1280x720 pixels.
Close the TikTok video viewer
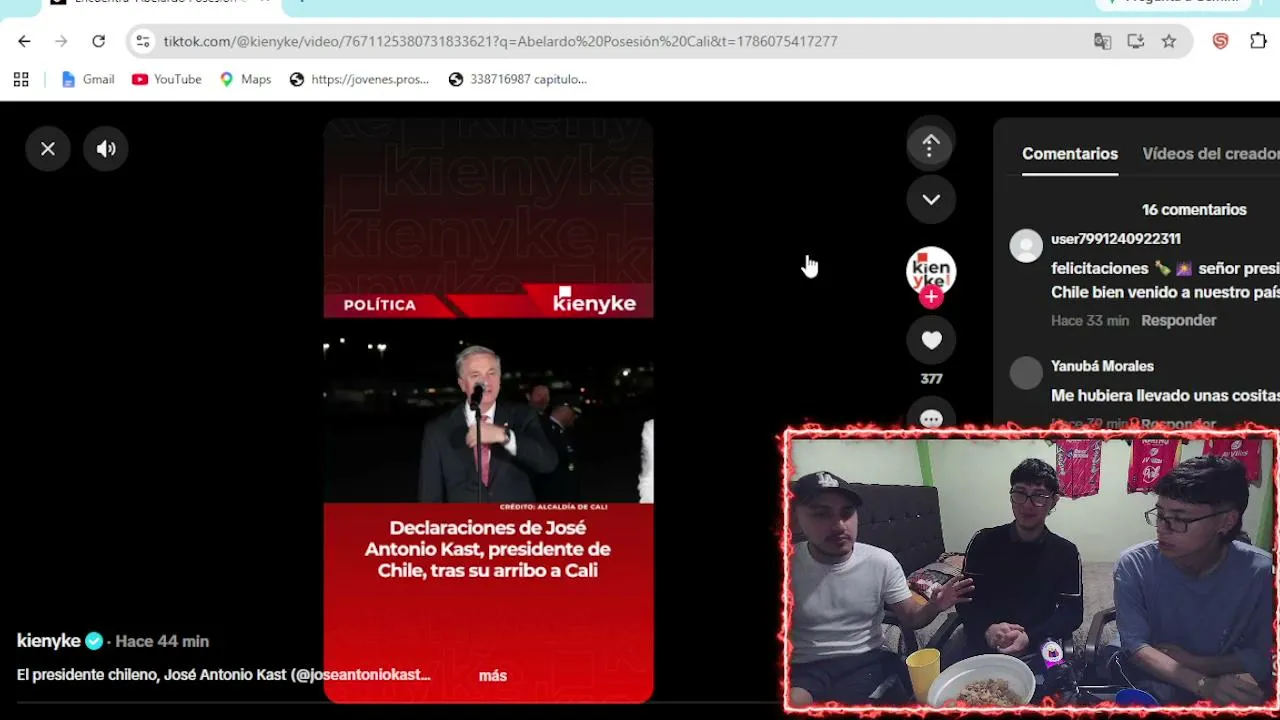pyautogui.click(x=48, y=149)
